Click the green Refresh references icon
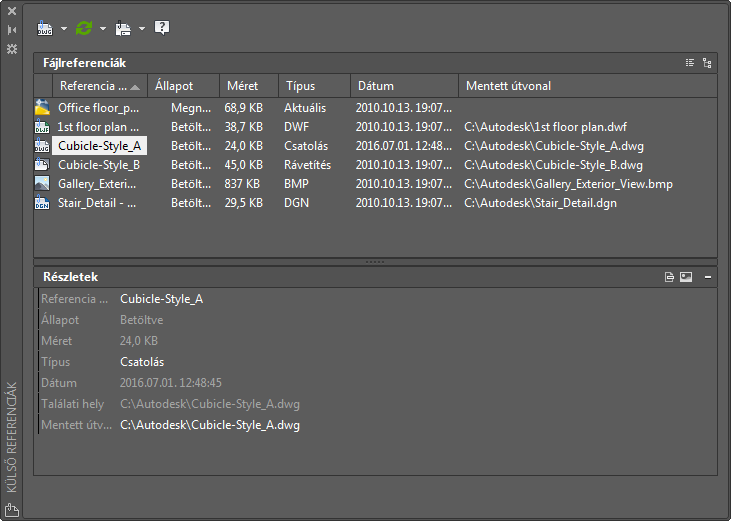Screen dimensions: 731x521 pyautogui.click(x=84, y=28)
